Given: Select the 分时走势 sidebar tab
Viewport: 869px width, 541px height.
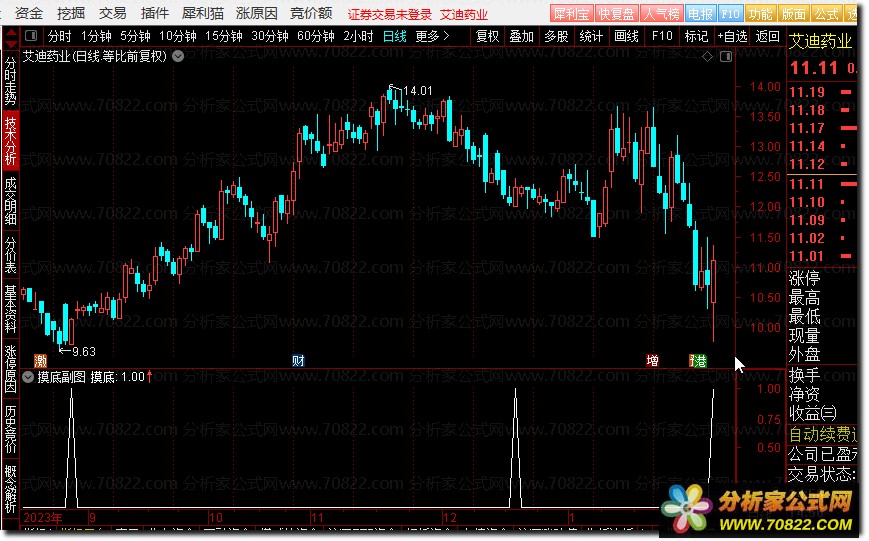Looking at the screenshot, I should point(11,81).
